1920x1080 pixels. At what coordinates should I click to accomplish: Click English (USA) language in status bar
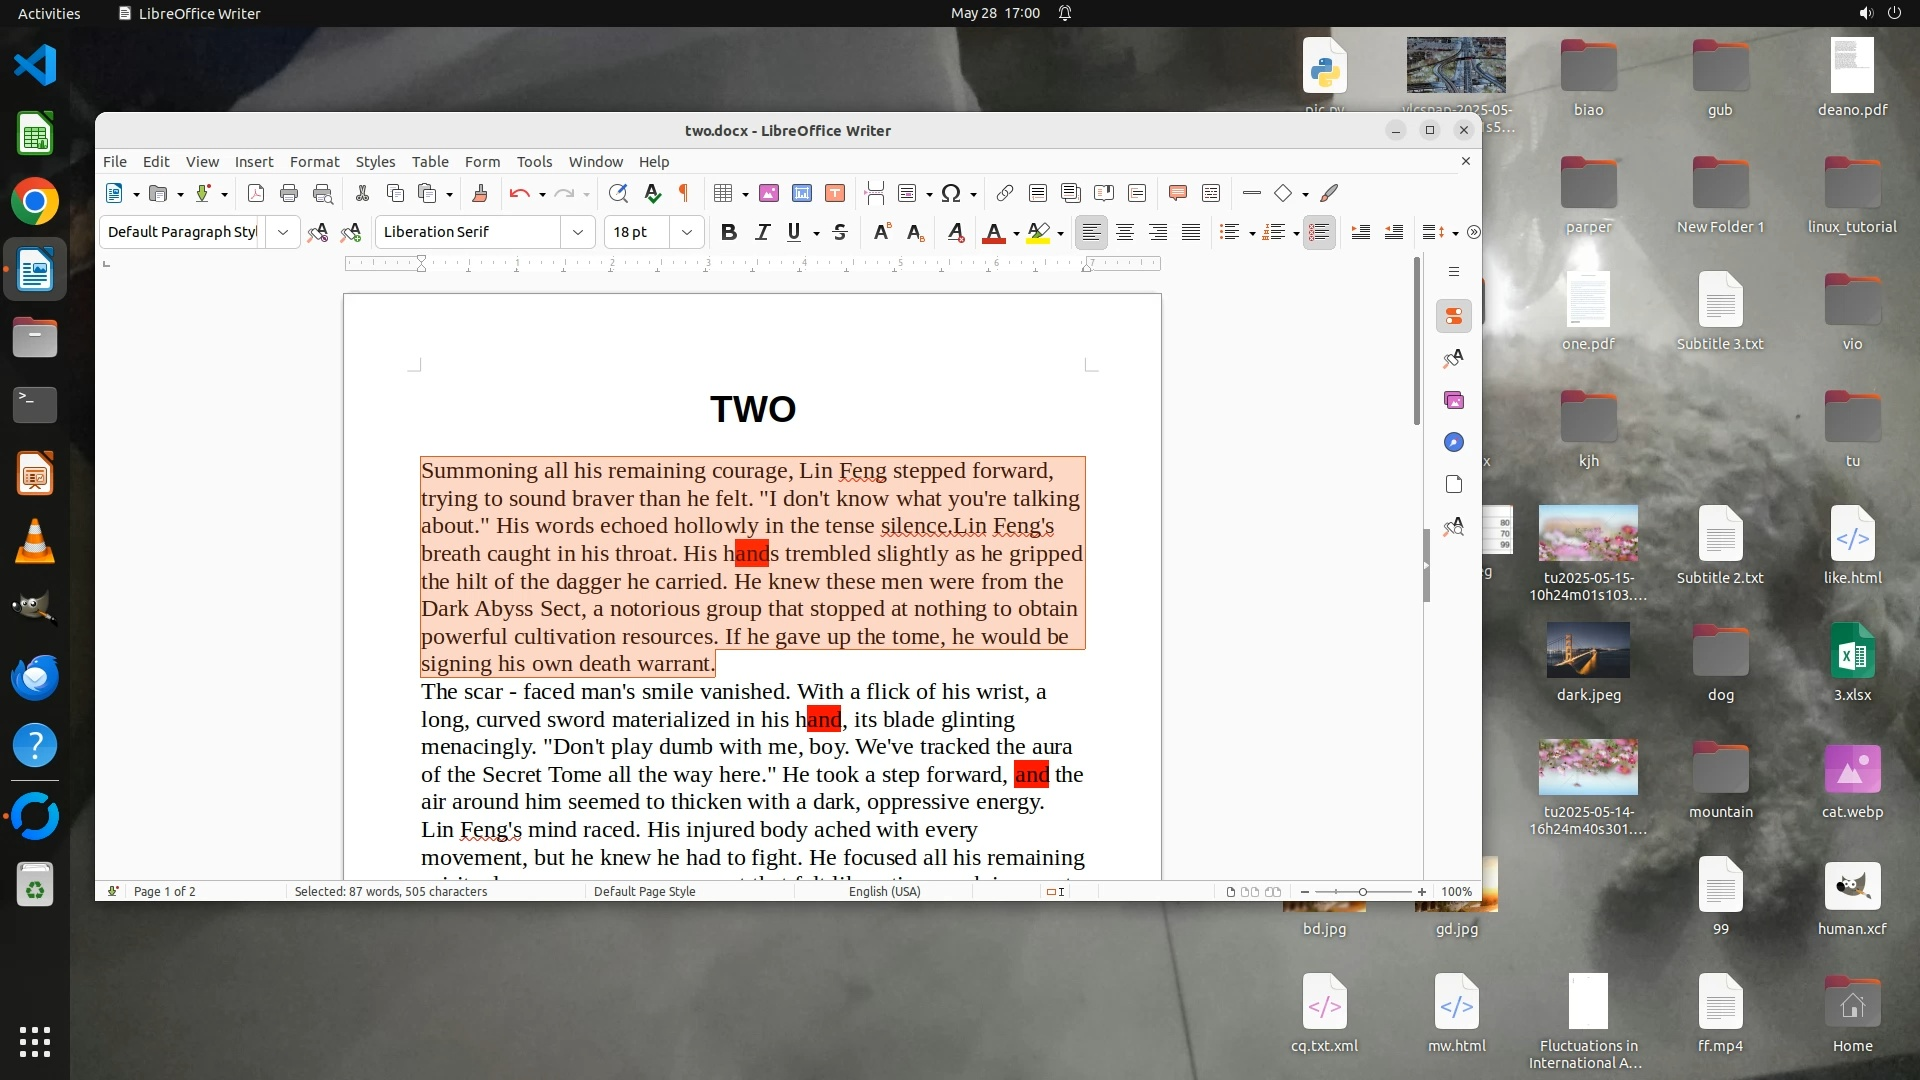click(x=884, y=891)
